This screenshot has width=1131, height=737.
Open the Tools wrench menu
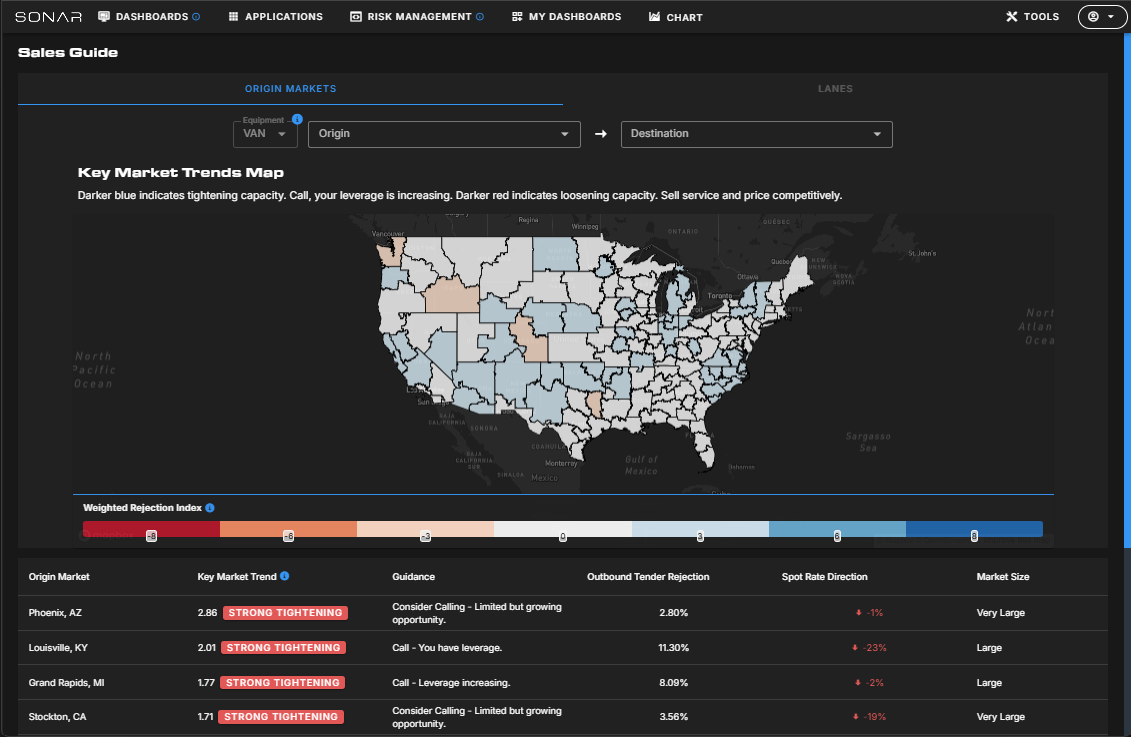point(1032,17)
